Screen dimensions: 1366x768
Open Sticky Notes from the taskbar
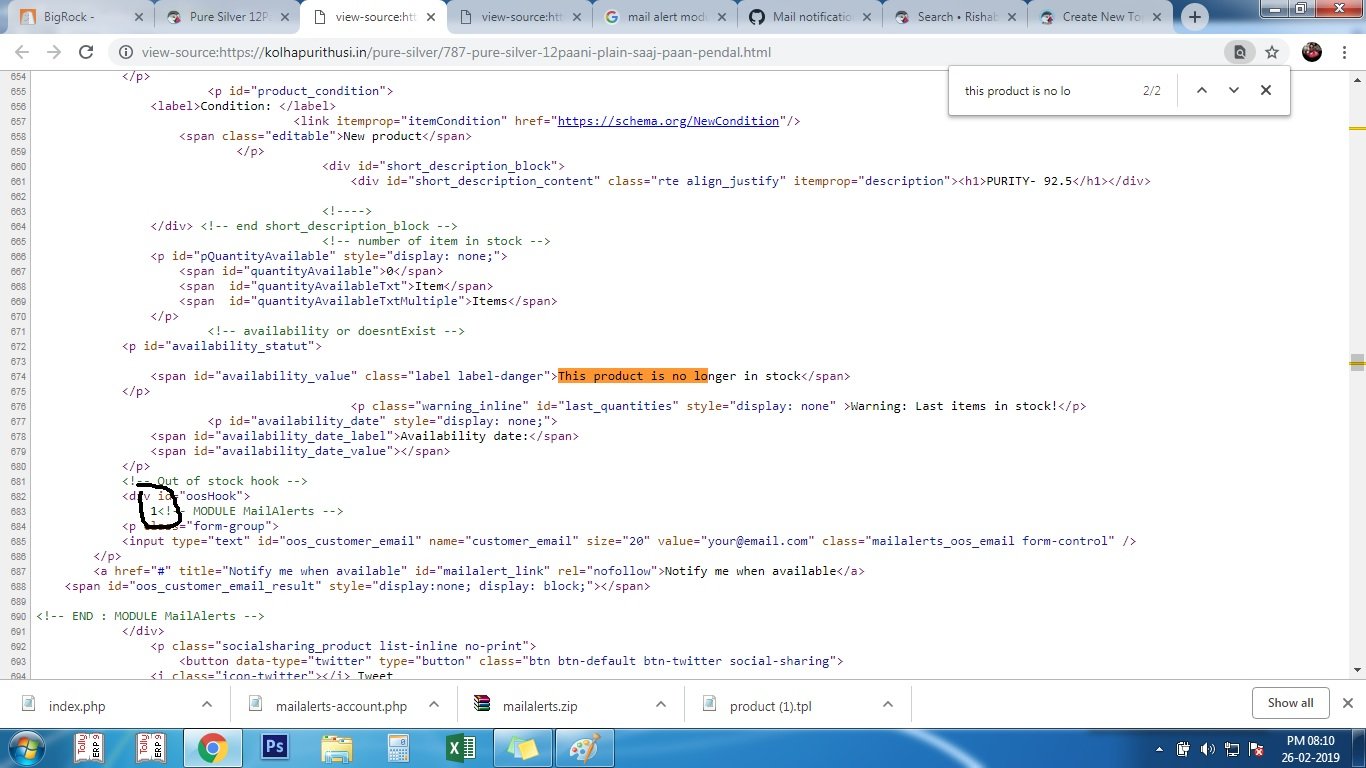pyautogui.click(x=522, y=748)
